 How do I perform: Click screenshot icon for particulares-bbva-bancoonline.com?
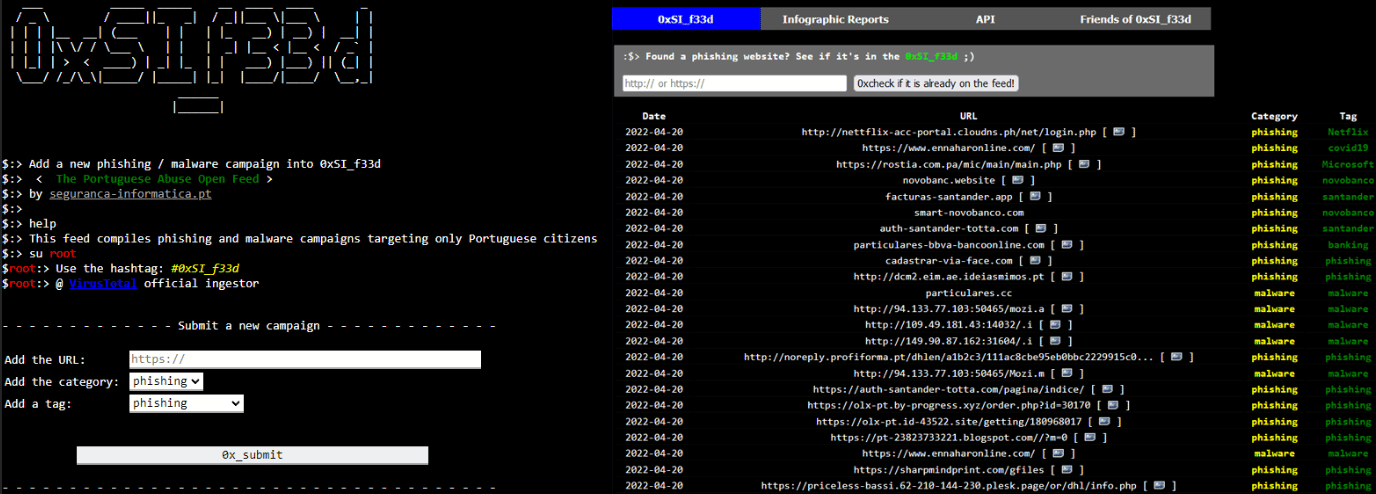(x=1066, y=245)
